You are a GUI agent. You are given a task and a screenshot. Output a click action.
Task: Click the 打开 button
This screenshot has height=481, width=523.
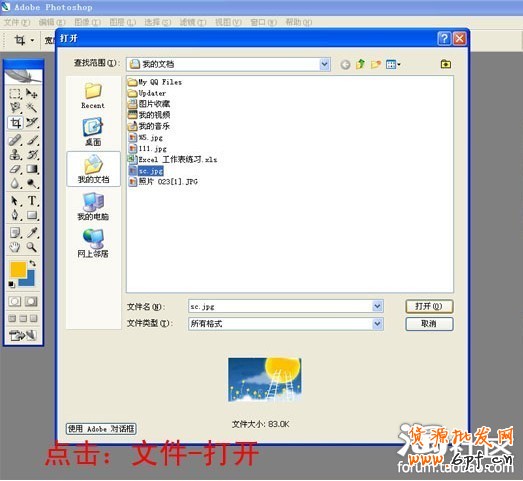[x=429, y=306]
